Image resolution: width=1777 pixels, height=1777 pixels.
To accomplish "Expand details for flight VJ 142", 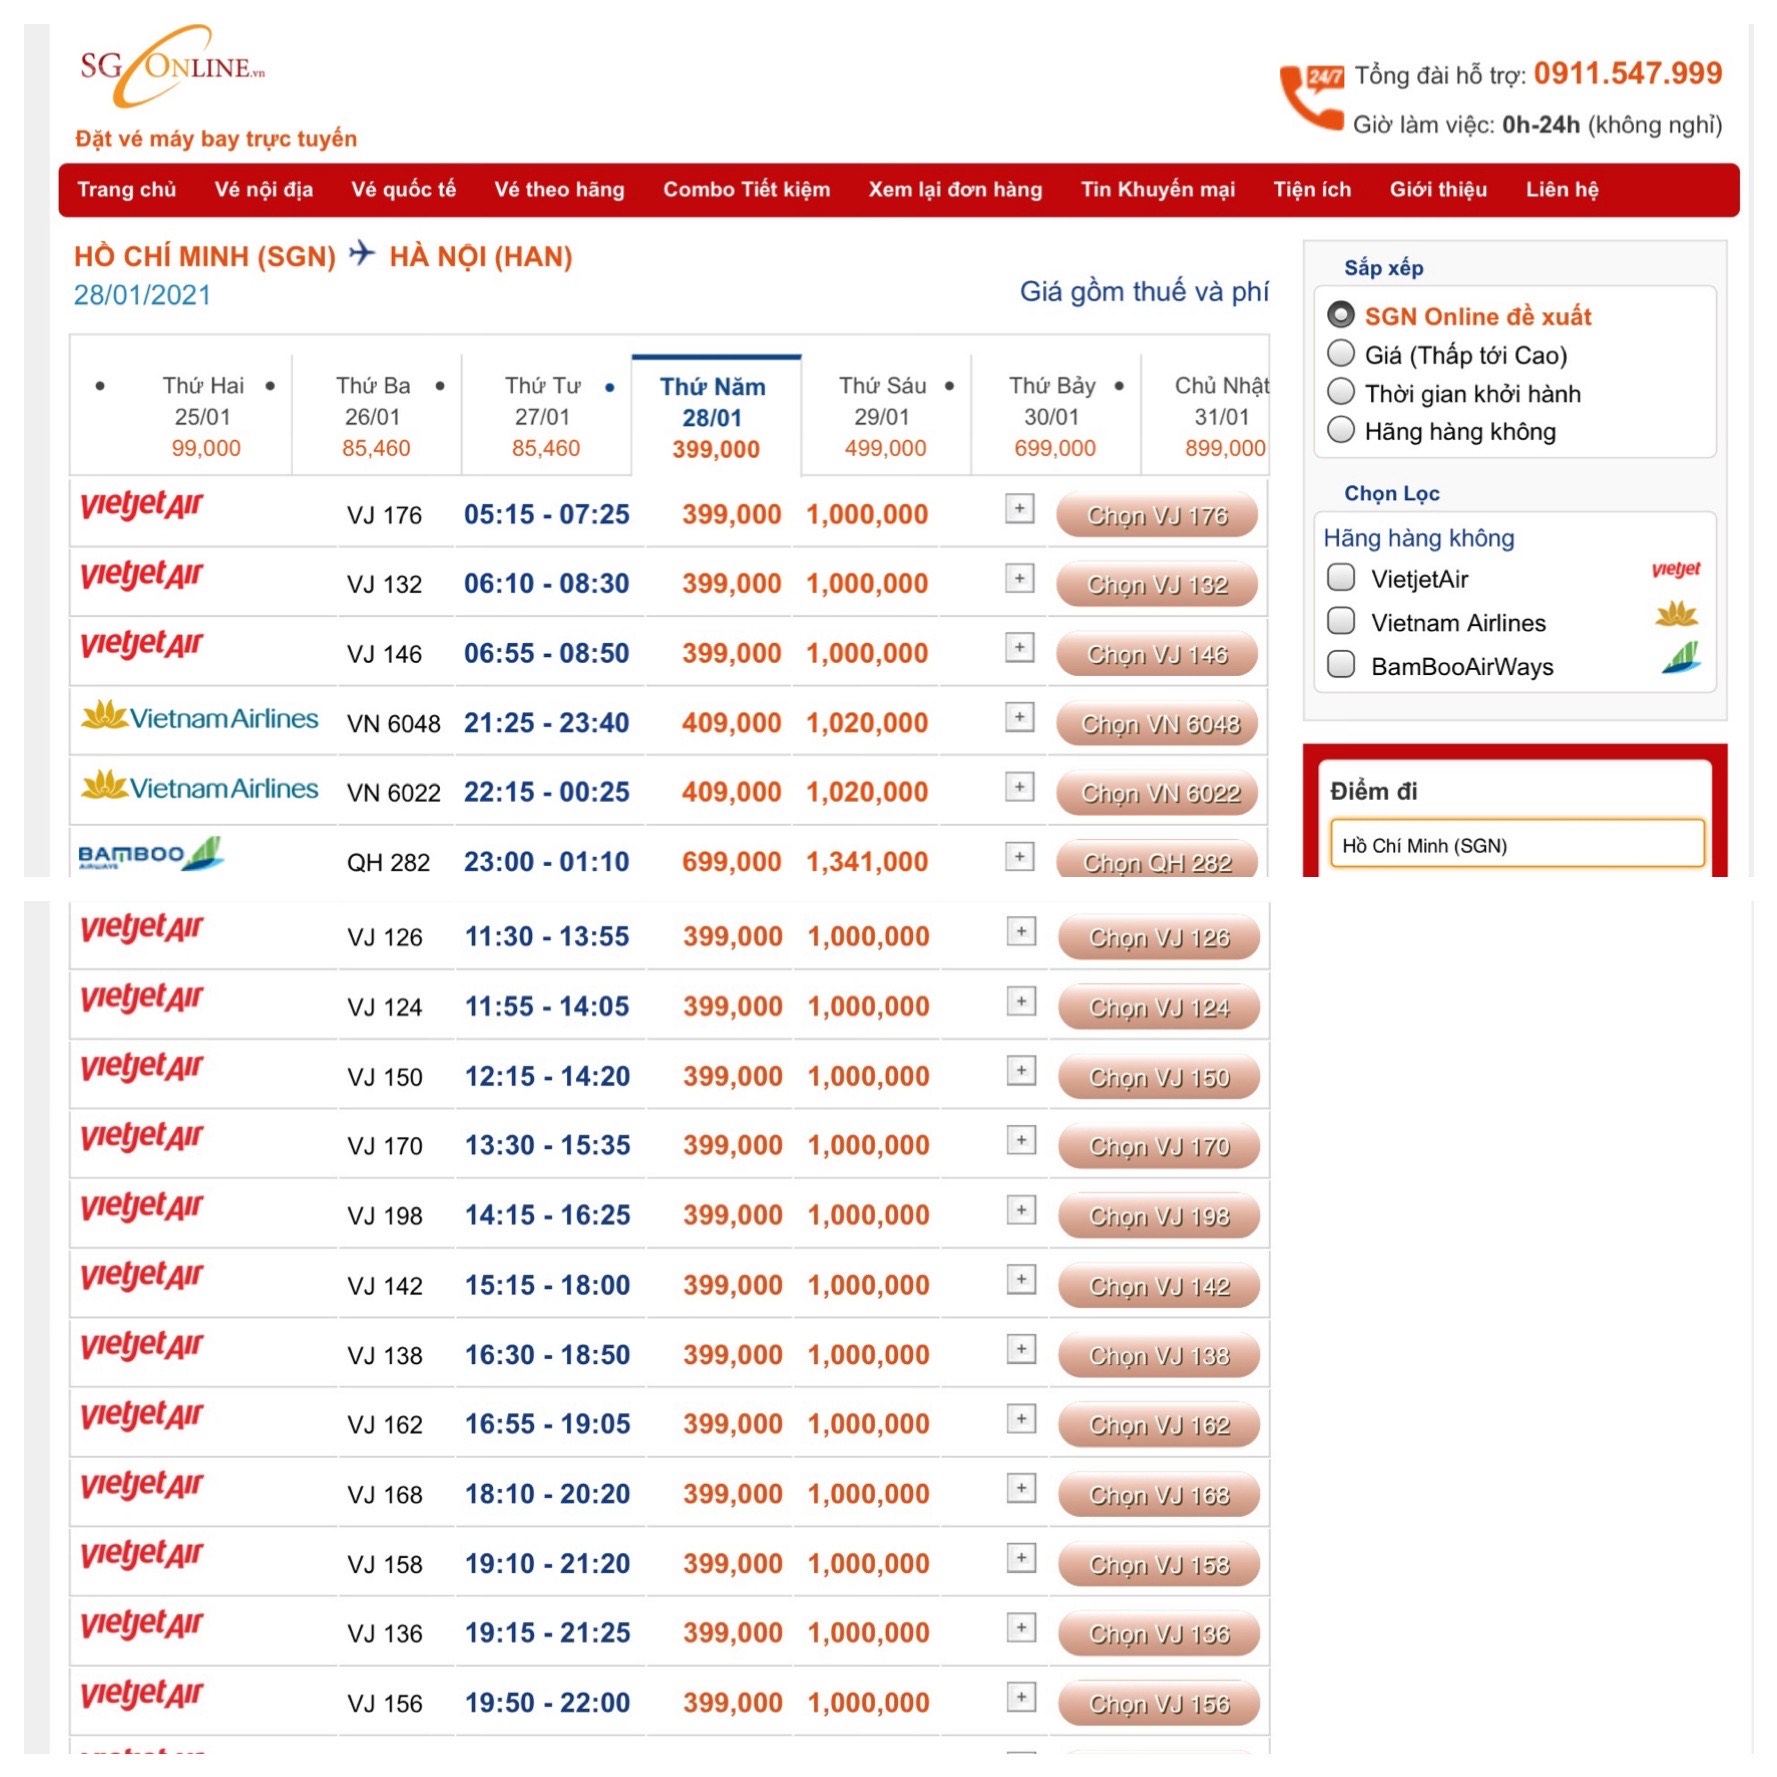I will tap(1021, 1279).
